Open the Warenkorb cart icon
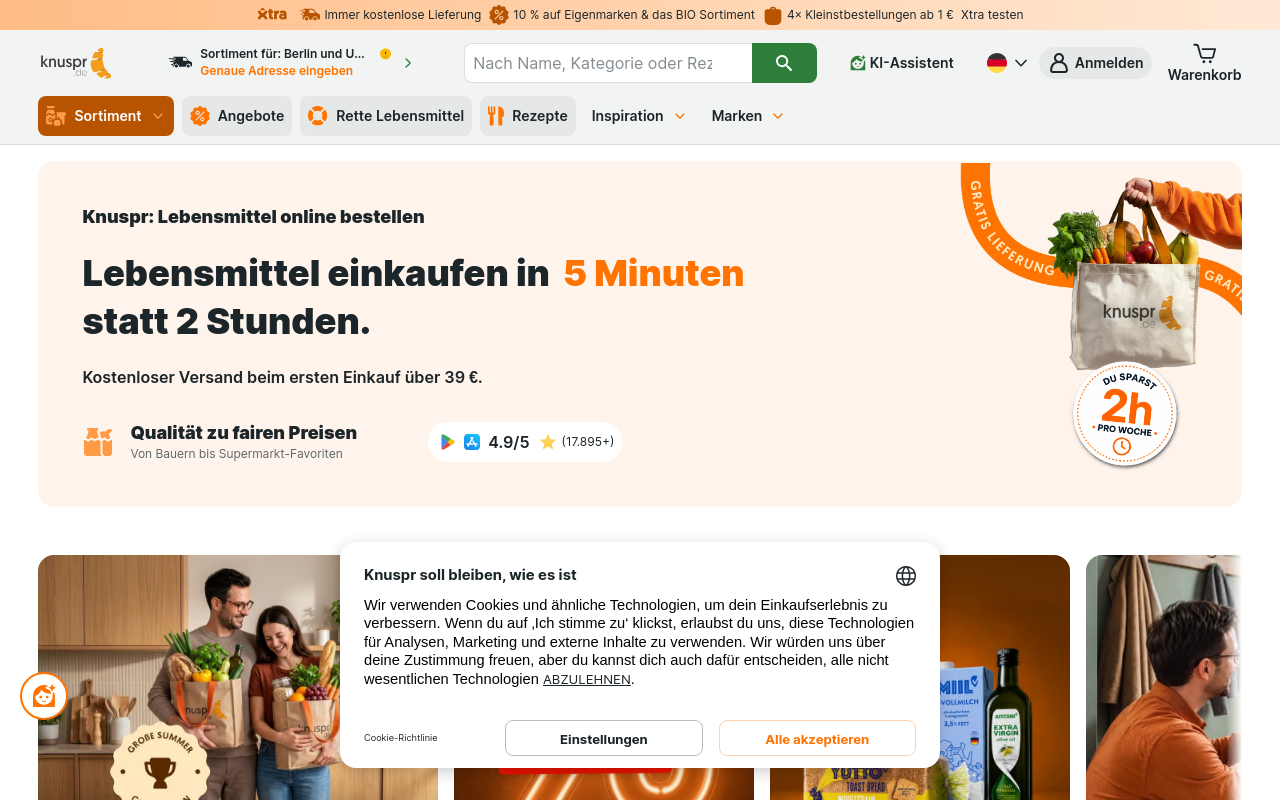Image resolution: width=1280 pixels, height=800 pixels. [x=1205, y=53]
